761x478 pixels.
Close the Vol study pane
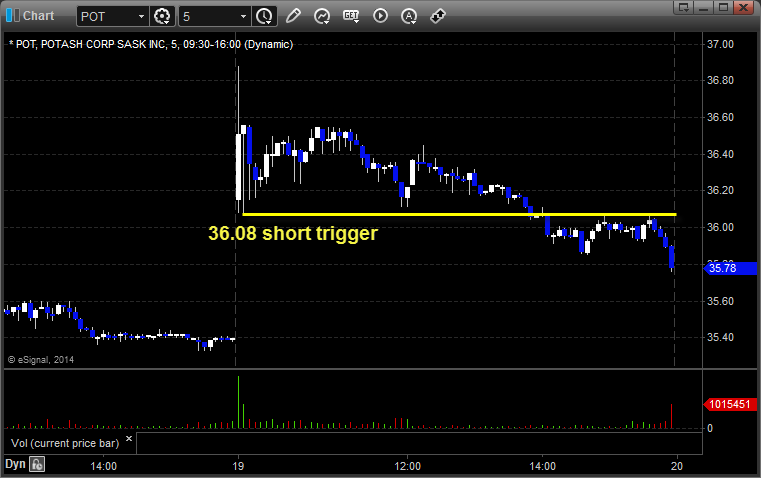coord(129,439)
